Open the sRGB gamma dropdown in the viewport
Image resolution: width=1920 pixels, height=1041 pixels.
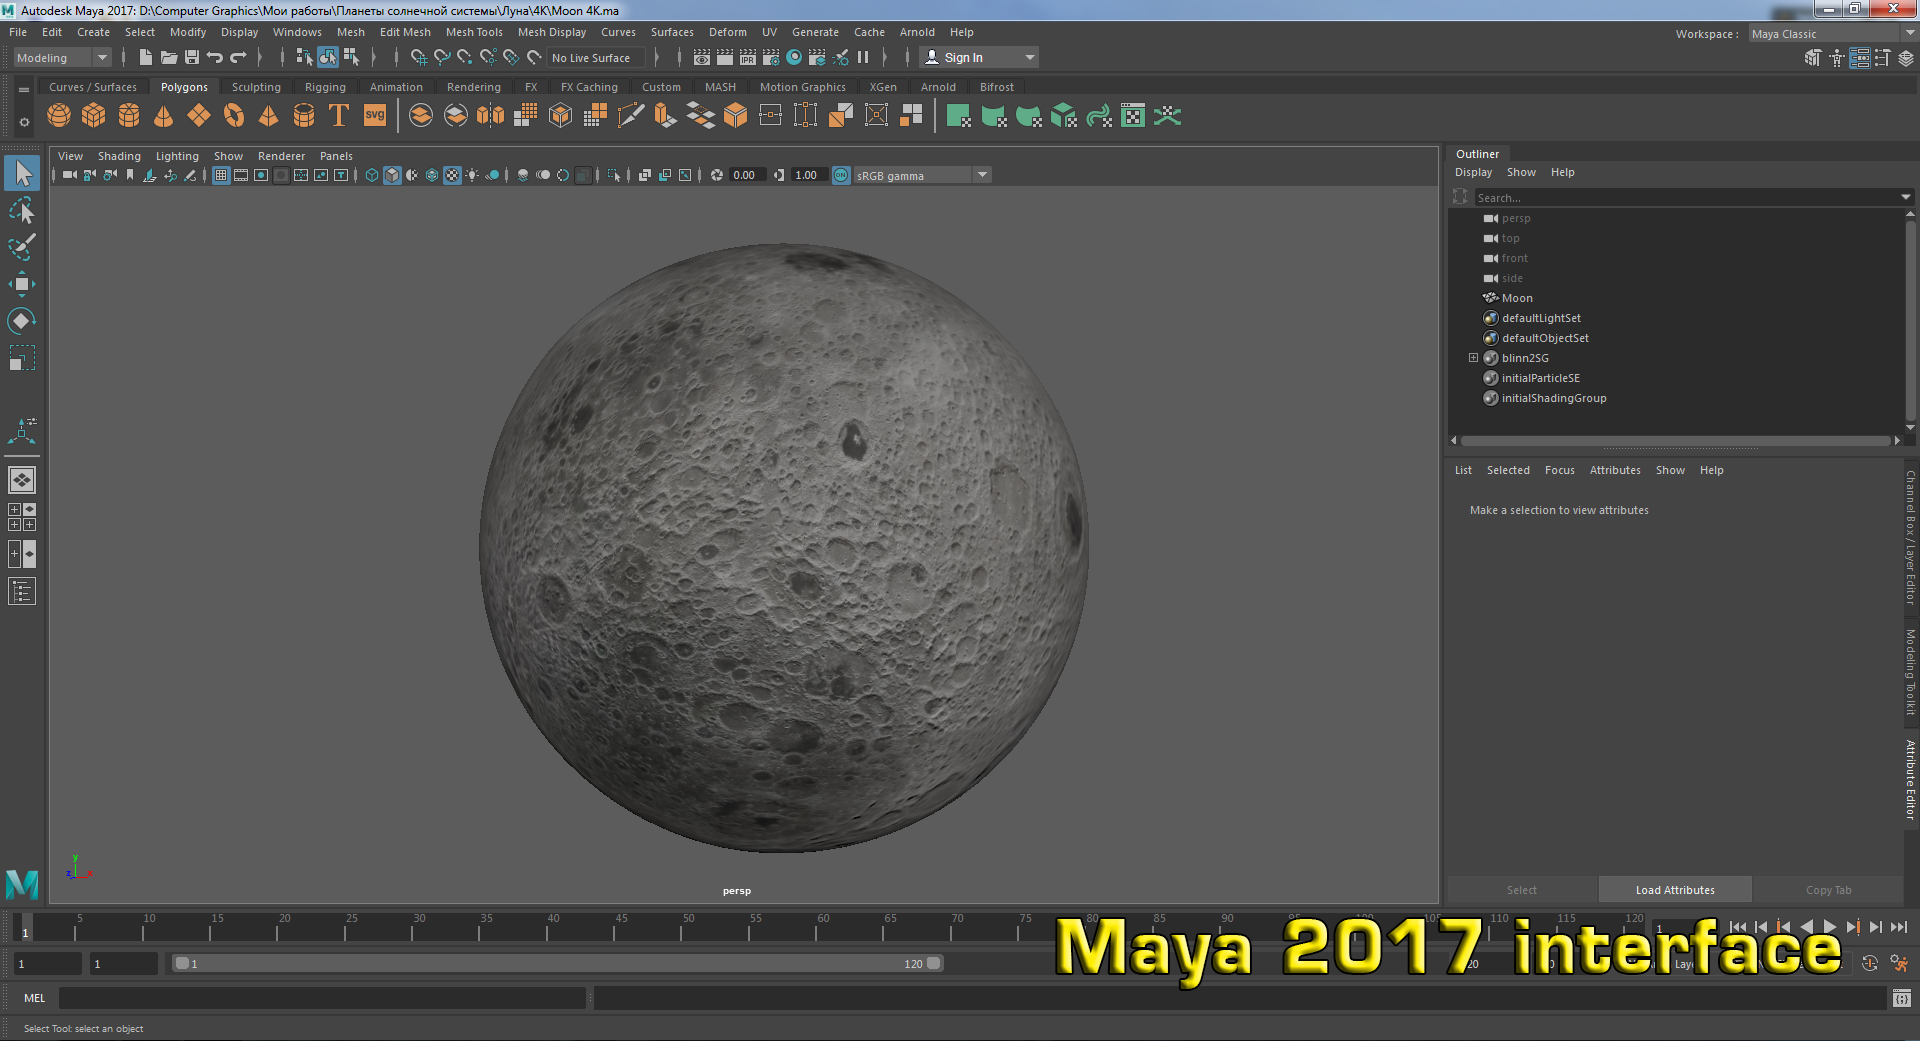tap(982, 175)
